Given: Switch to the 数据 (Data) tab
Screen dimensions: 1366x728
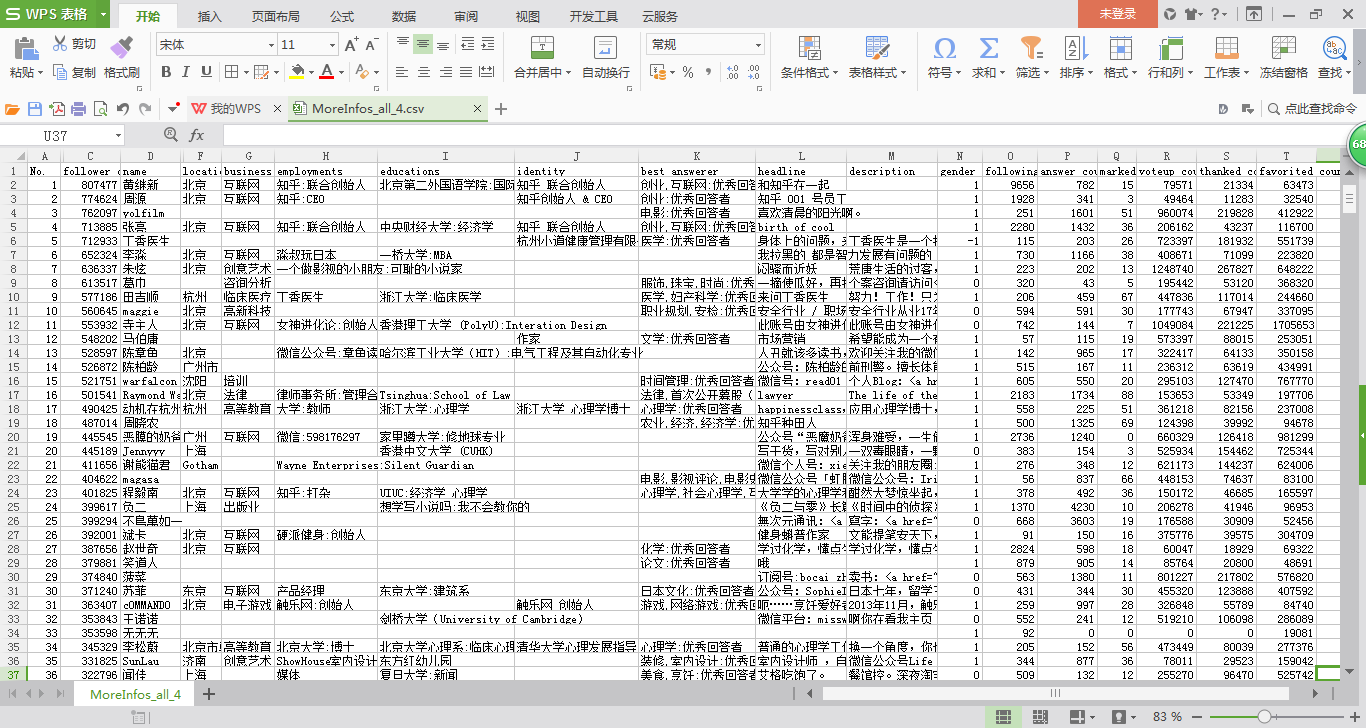Looking at the screenshot, I should pyautogui.click(x=404, y=16).
